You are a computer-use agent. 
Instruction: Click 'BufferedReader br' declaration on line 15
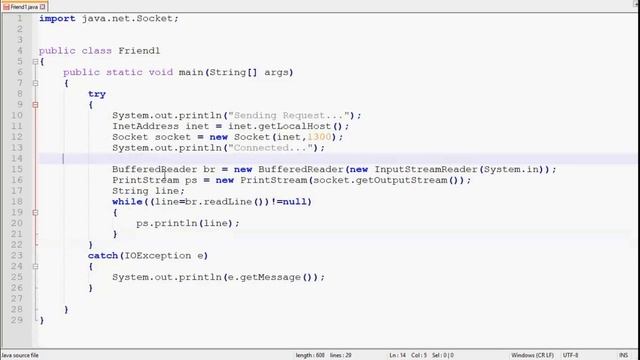[x=164, y=169]
